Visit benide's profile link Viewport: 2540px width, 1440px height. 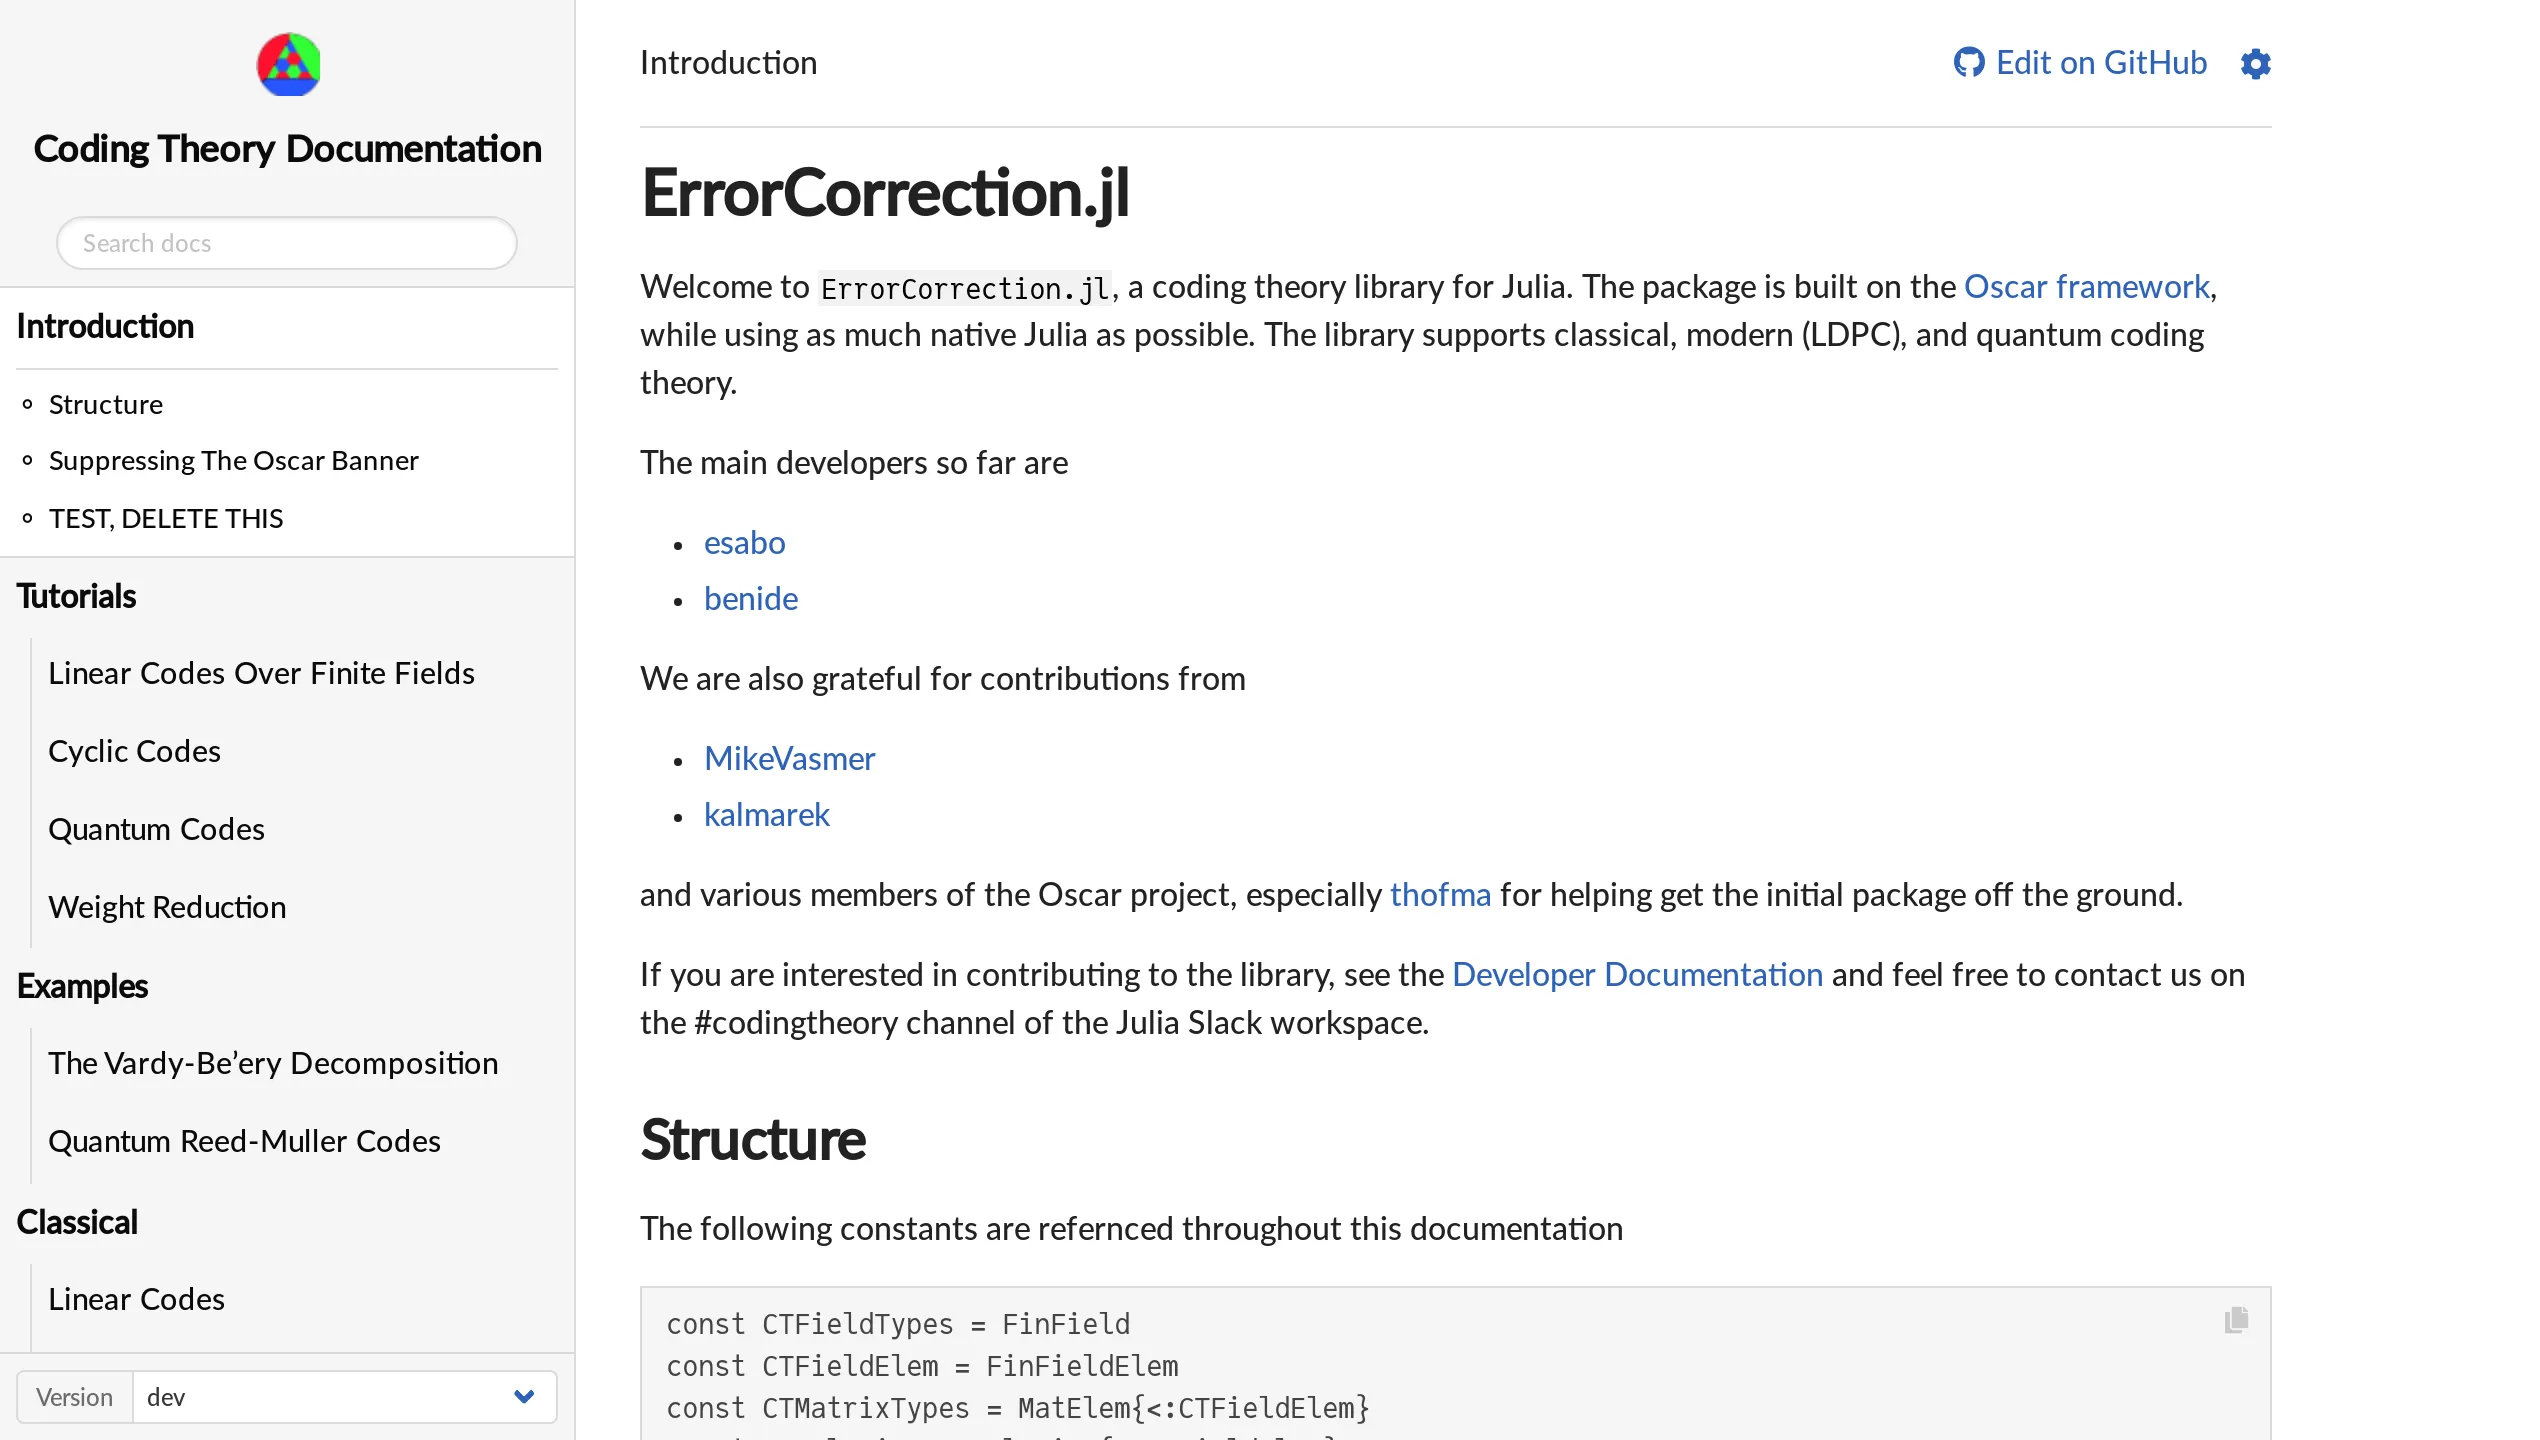pos(750,598)
